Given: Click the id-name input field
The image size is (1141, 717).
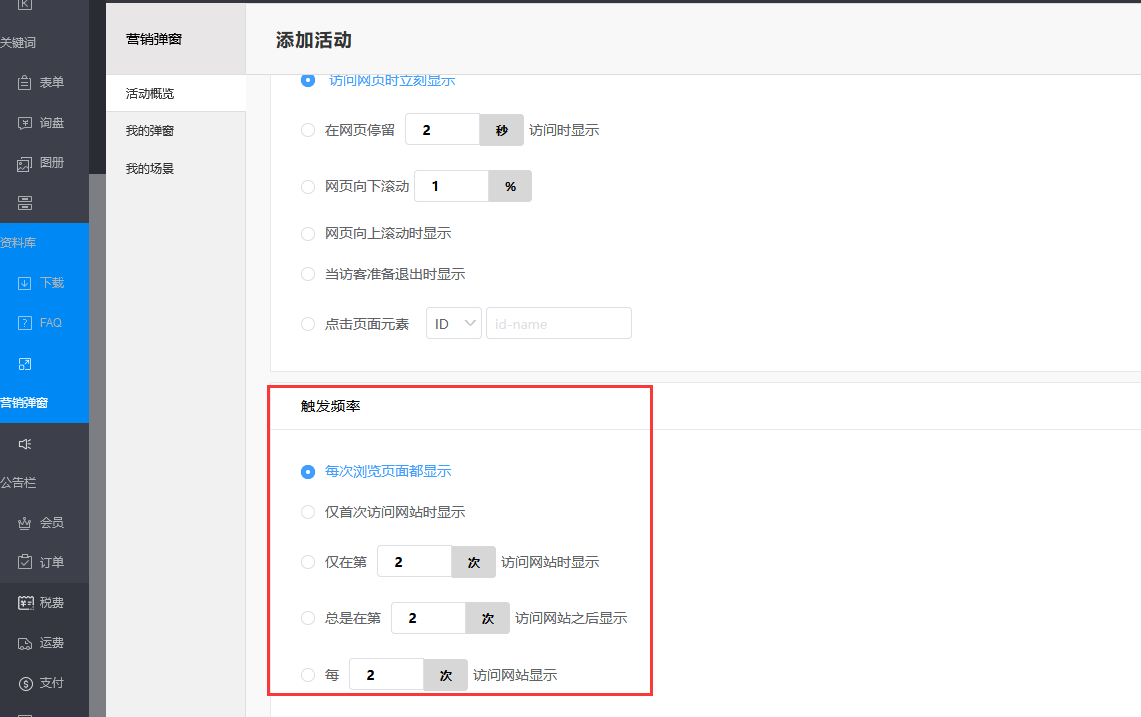Looking at the screenshot, I should click(x=558, y=324).
